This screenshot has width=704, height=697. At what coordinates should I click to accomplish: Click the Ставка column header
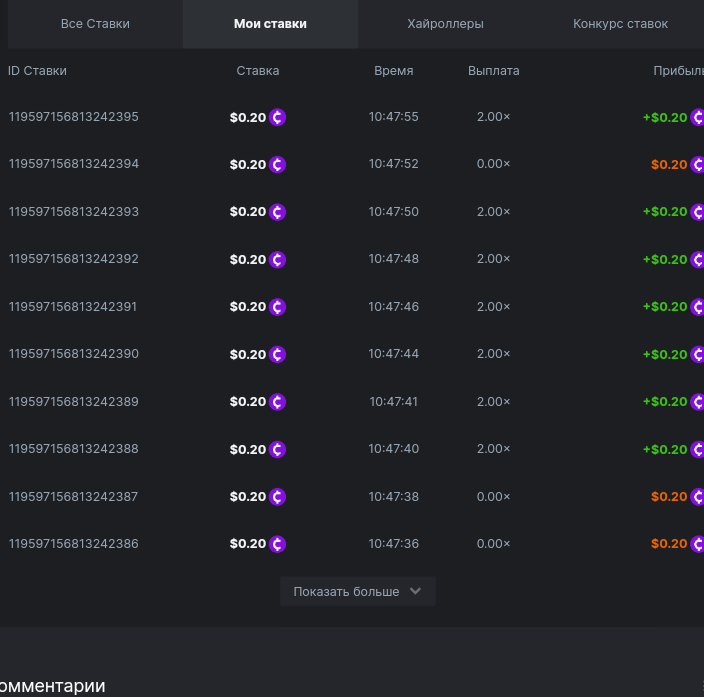click(258, 71)
